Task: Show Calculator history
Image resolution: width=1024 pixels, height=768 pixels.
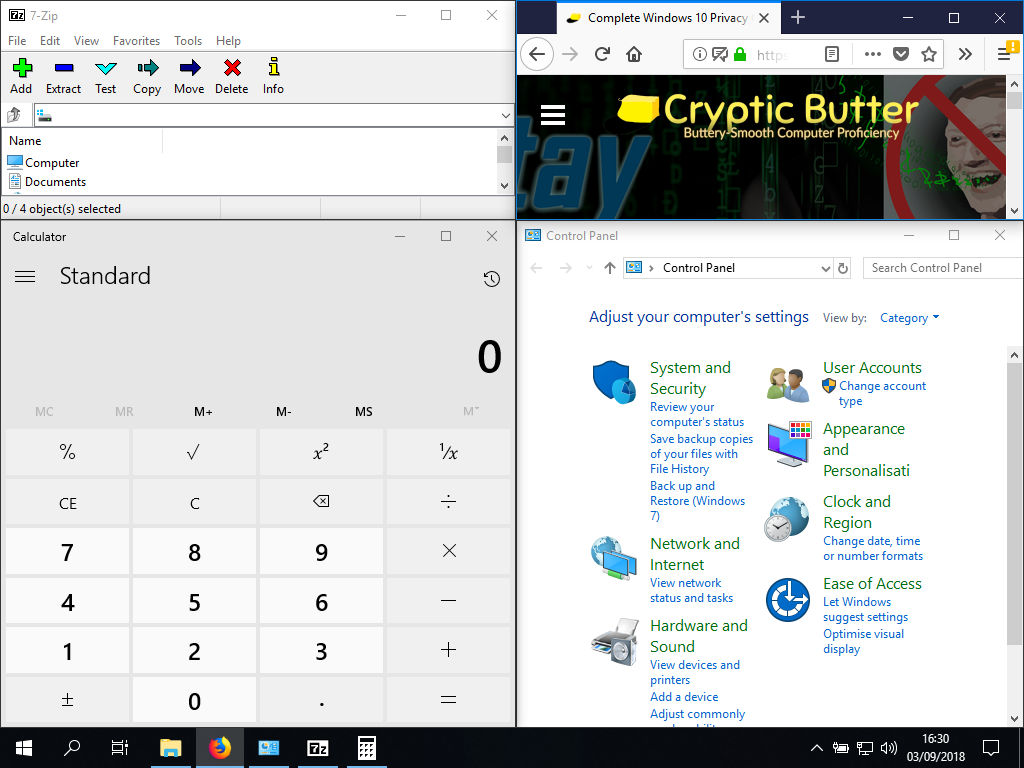Action: pos(492,279)
